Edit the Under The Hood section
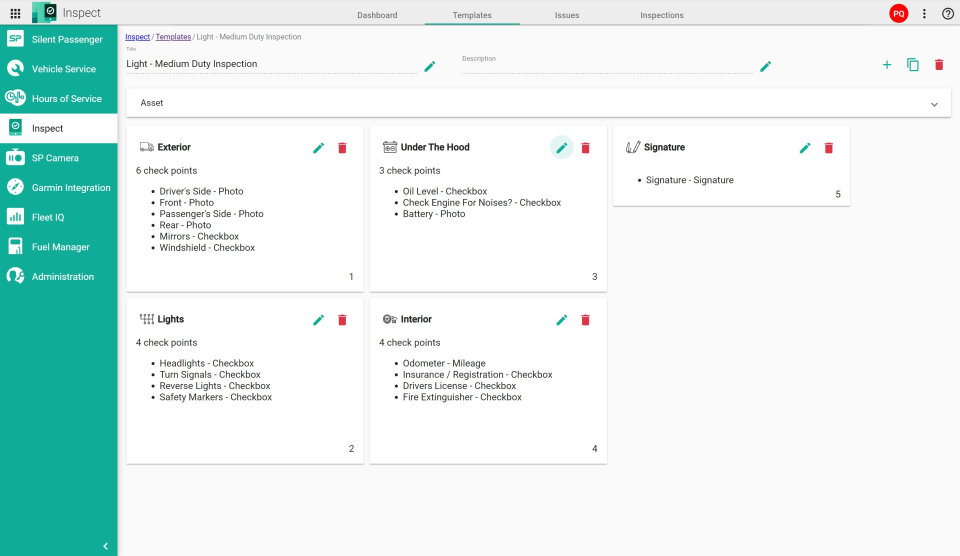Image resolution: width=960 pixels, height=556 pixels. pos(561,148)
